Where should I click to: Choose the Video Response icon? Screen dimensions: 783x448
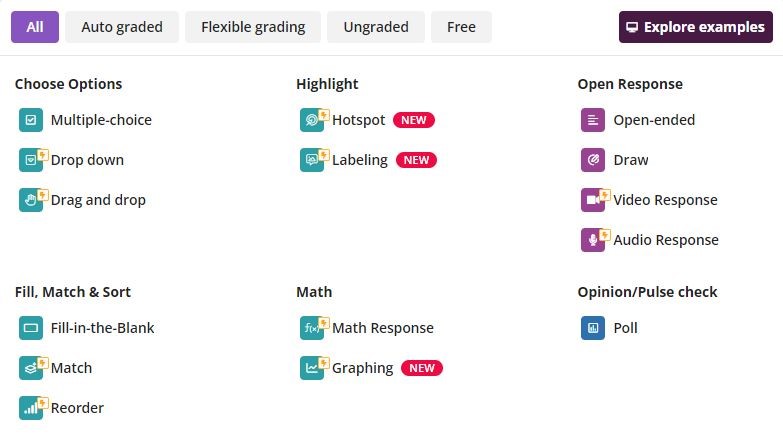click(x=593, y=200)
